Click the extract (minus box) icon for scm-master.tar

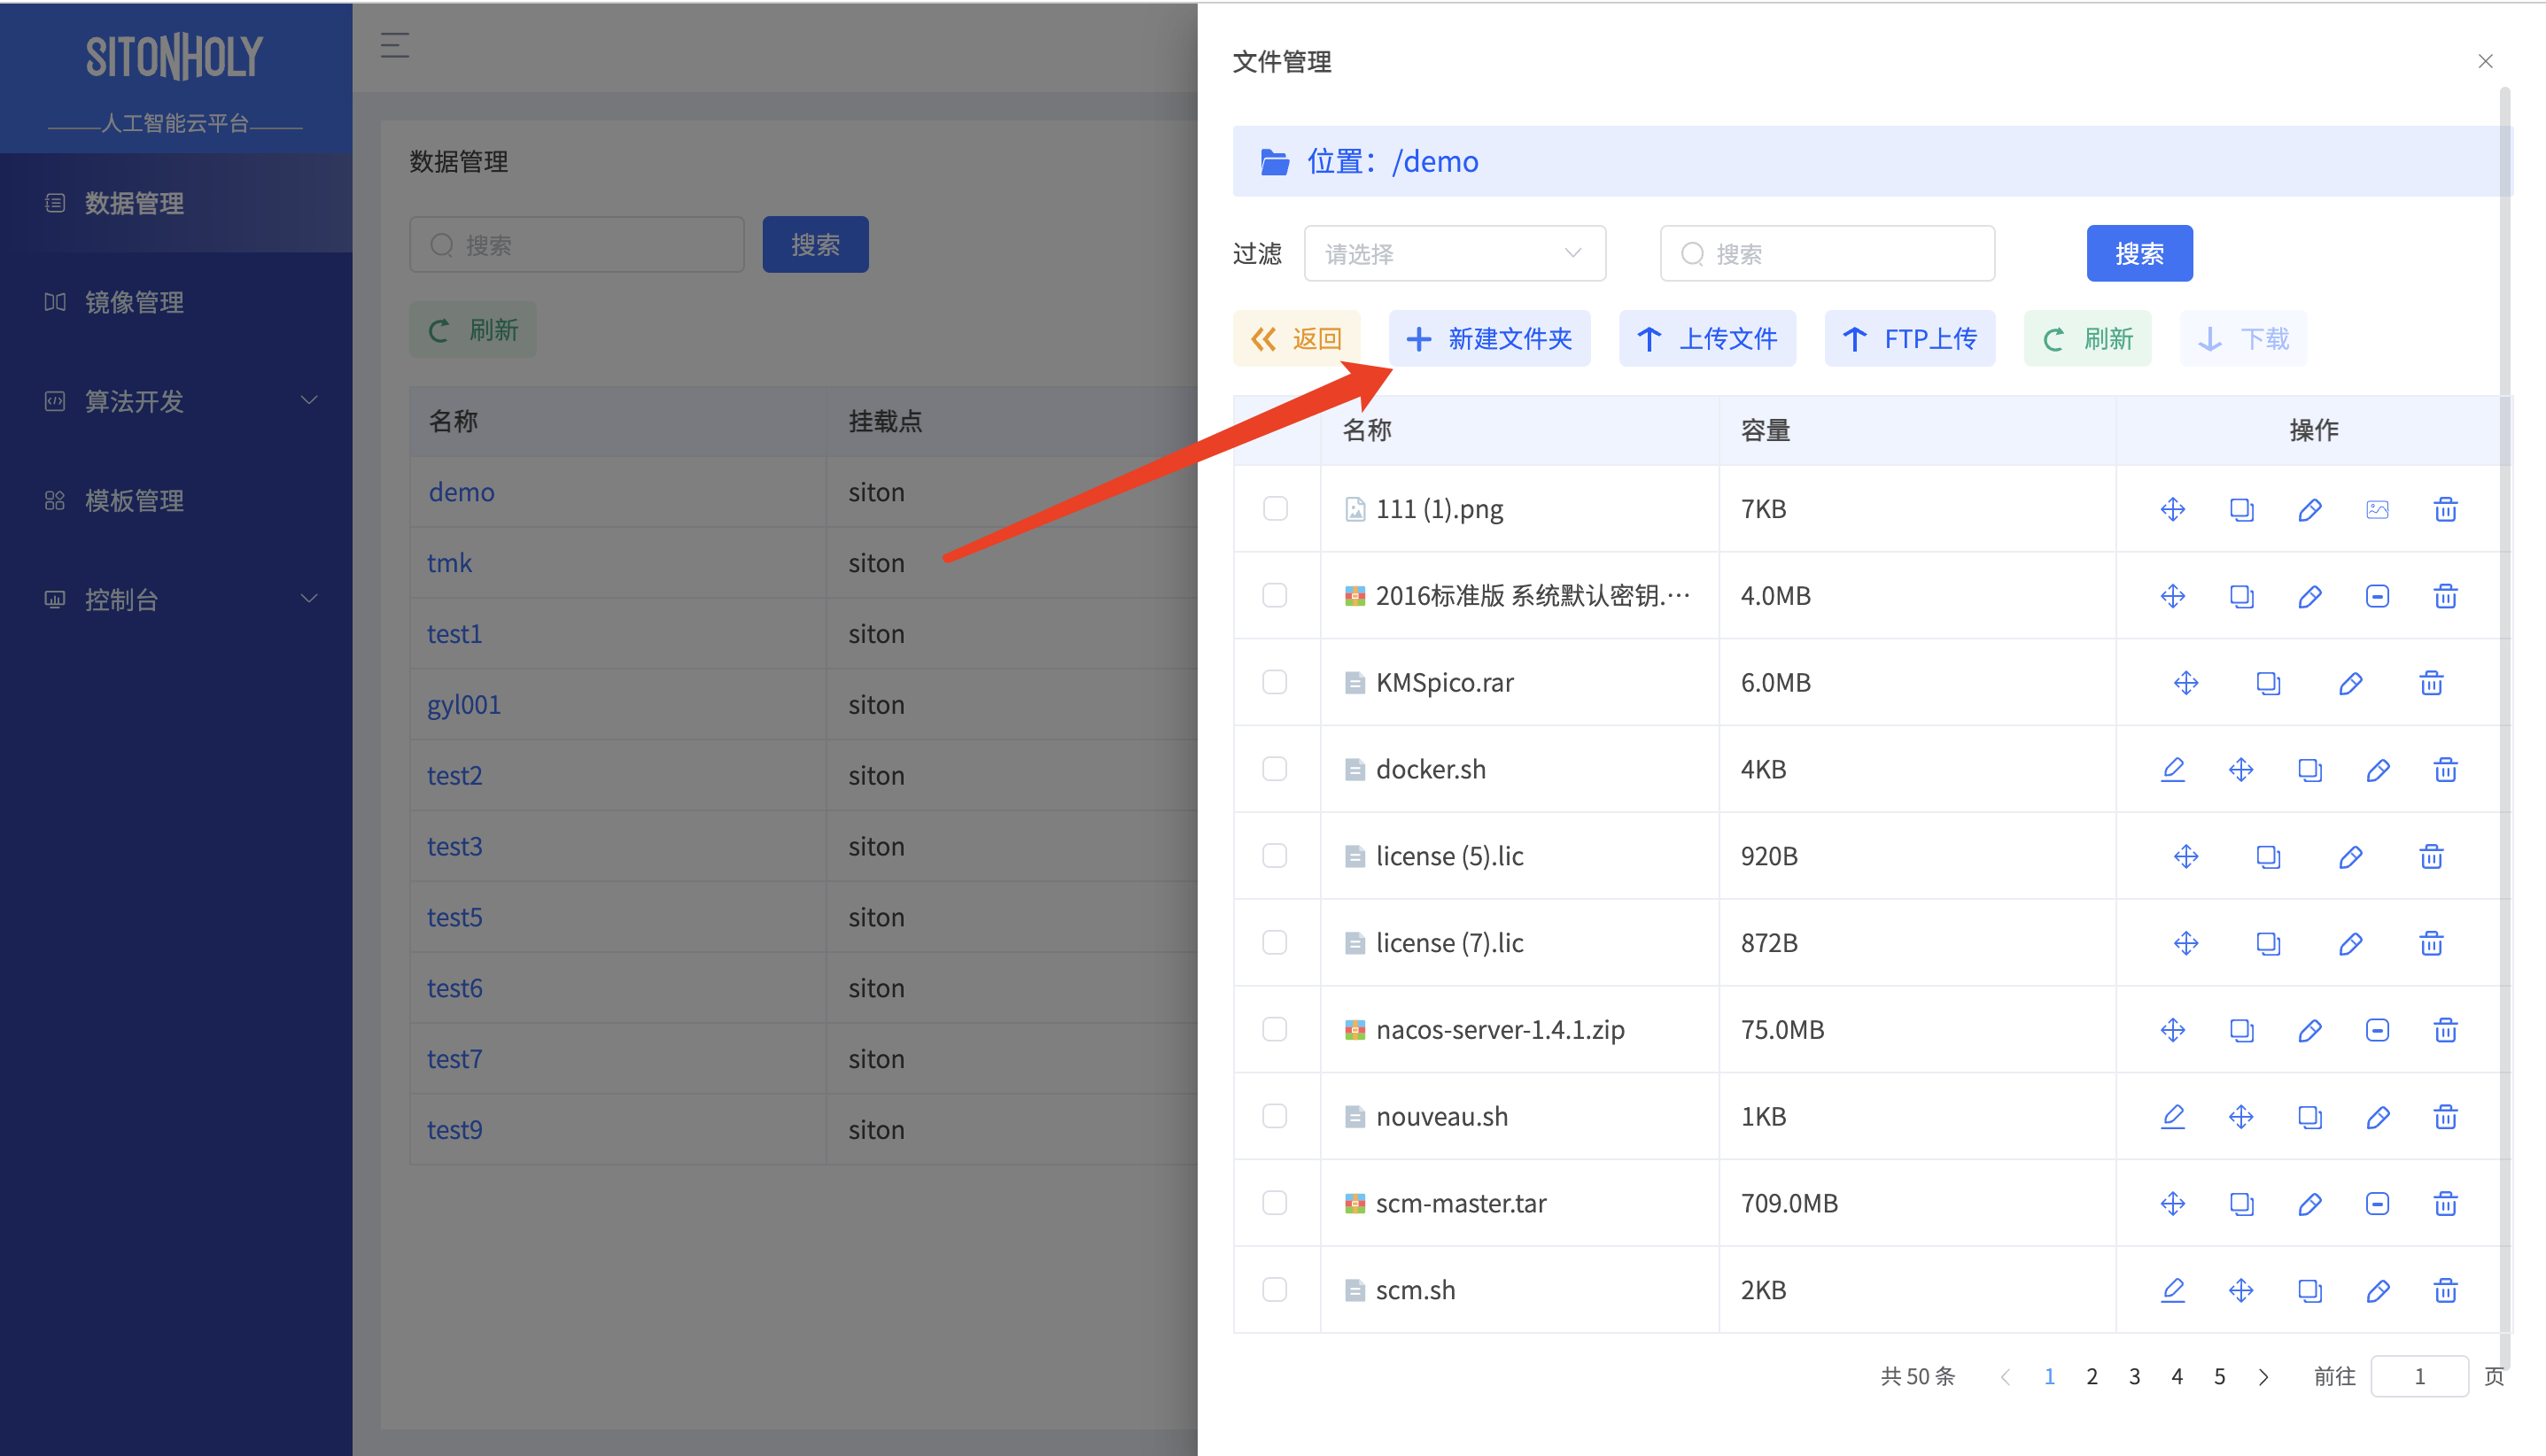click(2377, 1203)
